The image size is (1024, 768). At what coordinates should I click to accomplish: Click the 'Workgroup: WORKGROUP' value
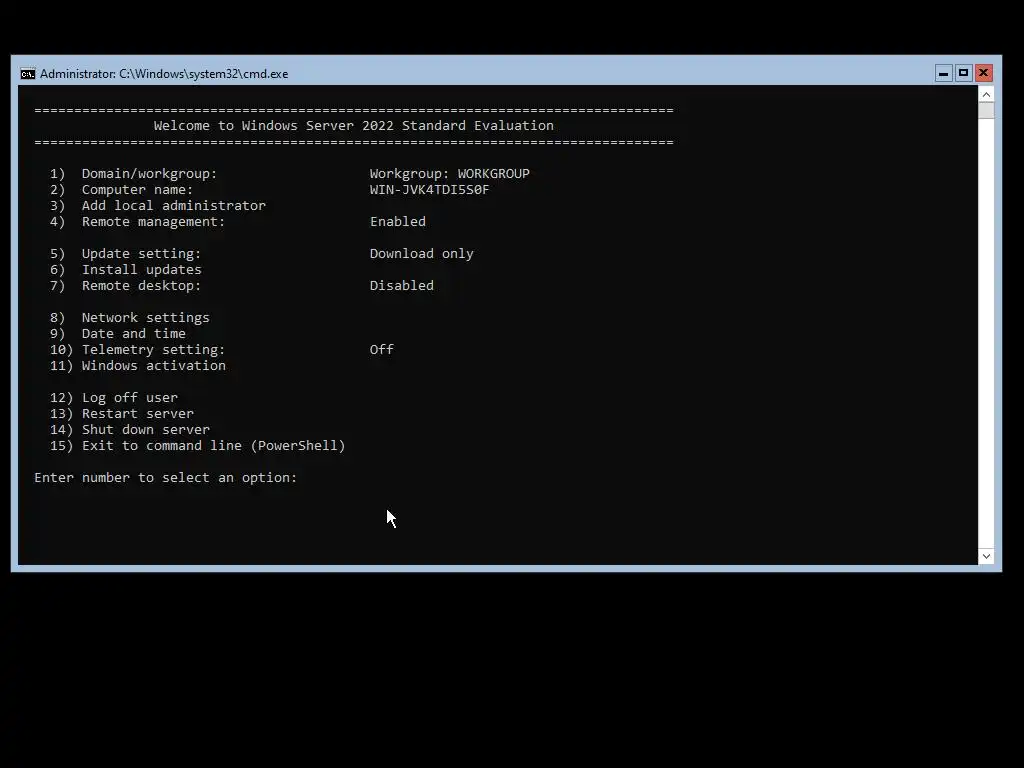click(449, 174)
